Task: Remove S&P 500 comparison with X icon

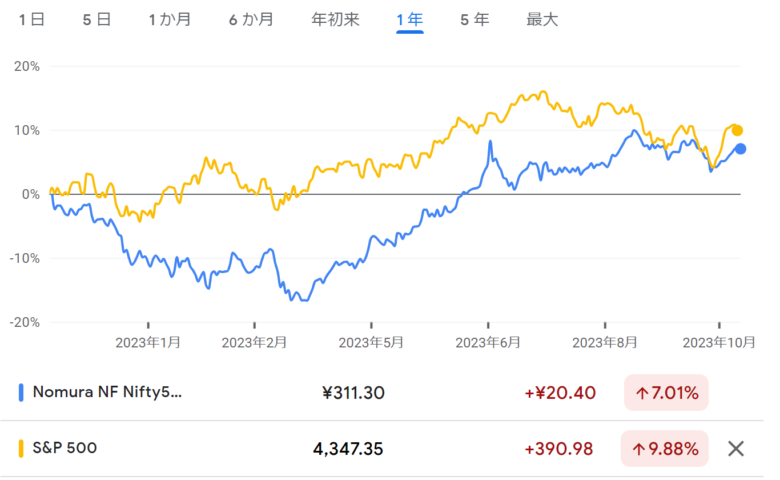Action: [736, 448]
